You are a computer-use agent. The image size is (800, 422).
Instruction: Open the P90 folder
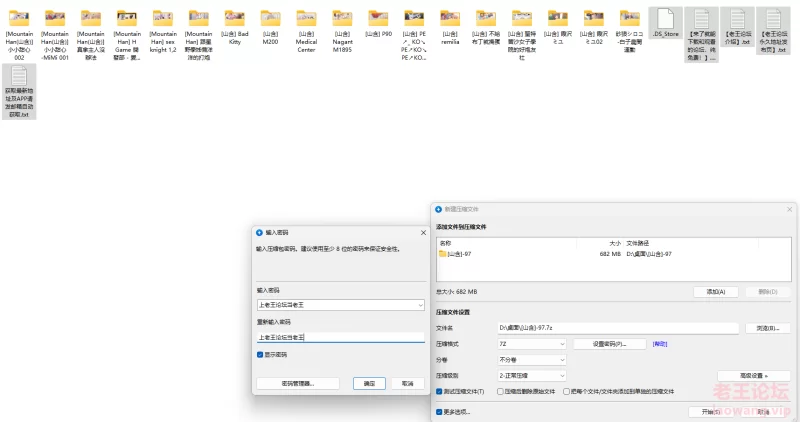(x=378, y=18)
